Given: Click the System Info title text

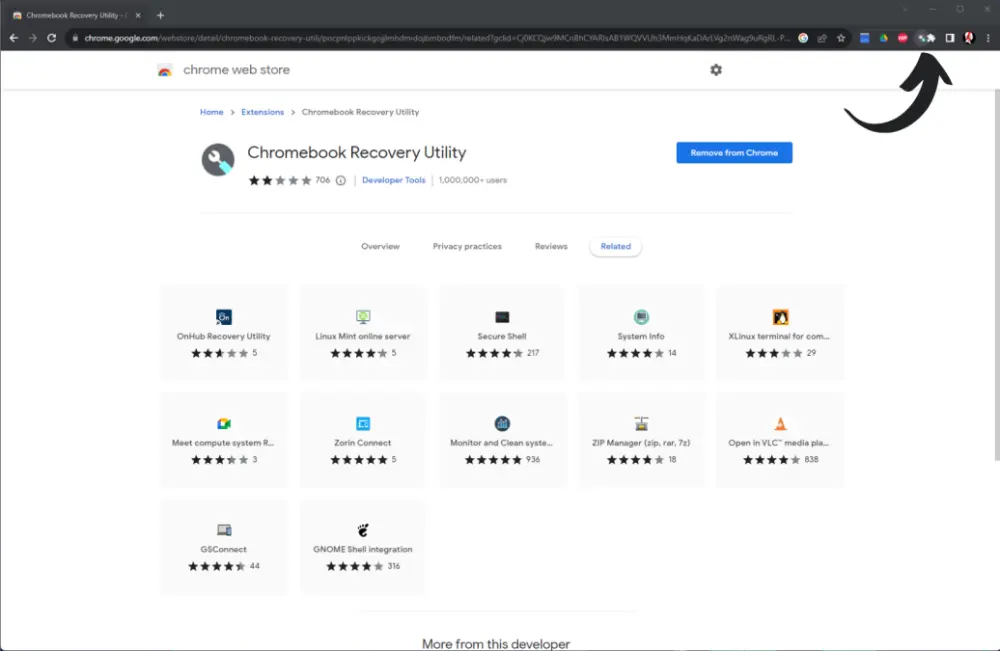Looking at the screenshot, I should tap(641, 336).
